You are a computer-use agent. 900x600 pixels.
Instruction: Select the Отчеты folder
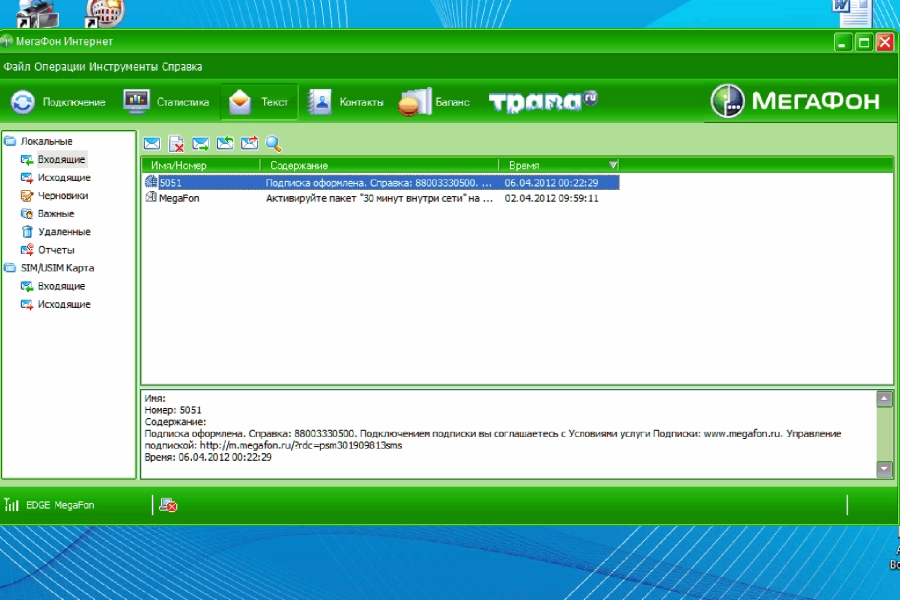click(56, 250)
